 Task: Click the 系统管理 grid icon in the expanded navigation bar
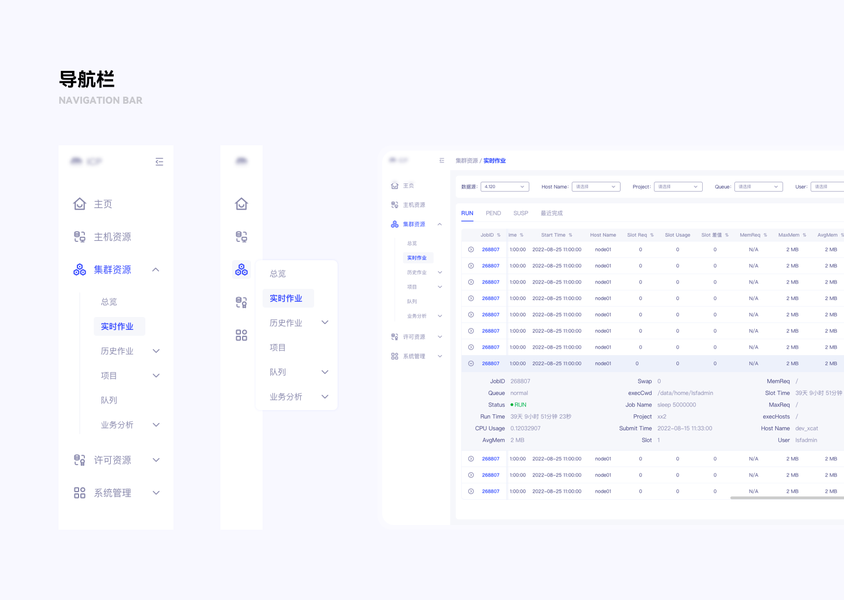(80, 493)
